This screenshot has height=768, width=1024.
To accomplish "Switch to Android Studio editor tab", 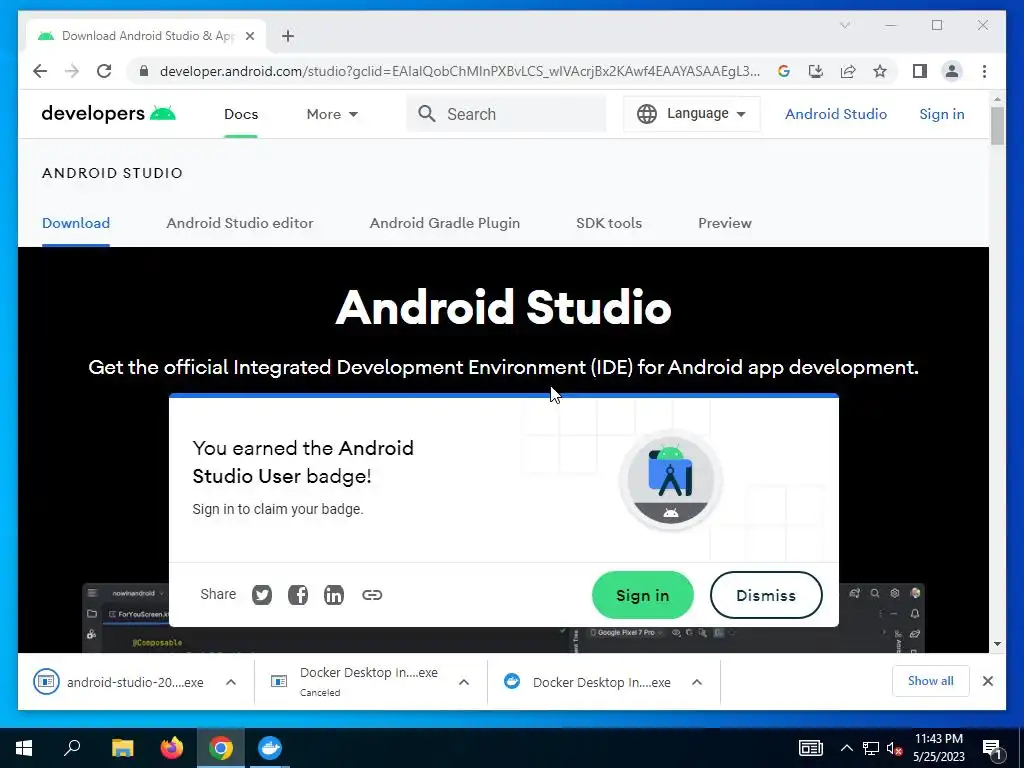I will pyautogui.click(x=240, y=223).
